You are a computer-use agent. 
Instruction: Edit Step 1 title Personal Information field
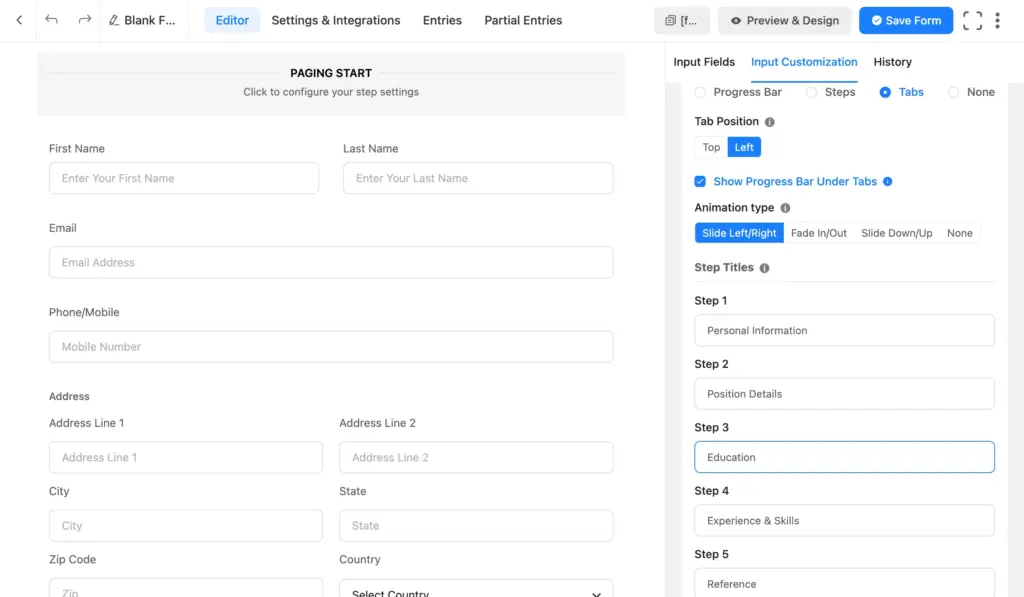coord(844,331)
